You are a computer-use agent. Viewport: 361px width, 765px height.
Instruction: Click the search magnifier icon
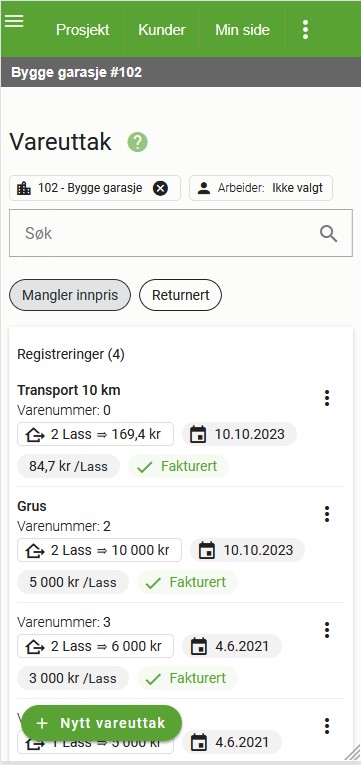pos(328,234)
